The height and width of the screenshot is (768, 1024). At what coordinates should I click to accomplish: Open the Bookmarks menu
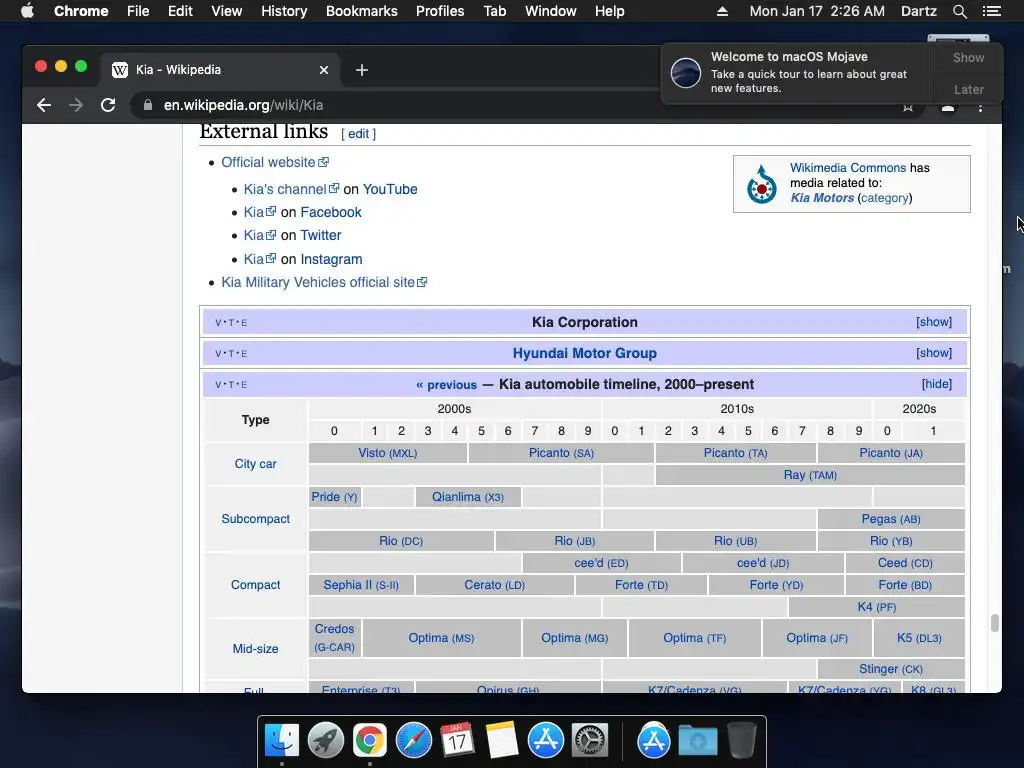362,11
